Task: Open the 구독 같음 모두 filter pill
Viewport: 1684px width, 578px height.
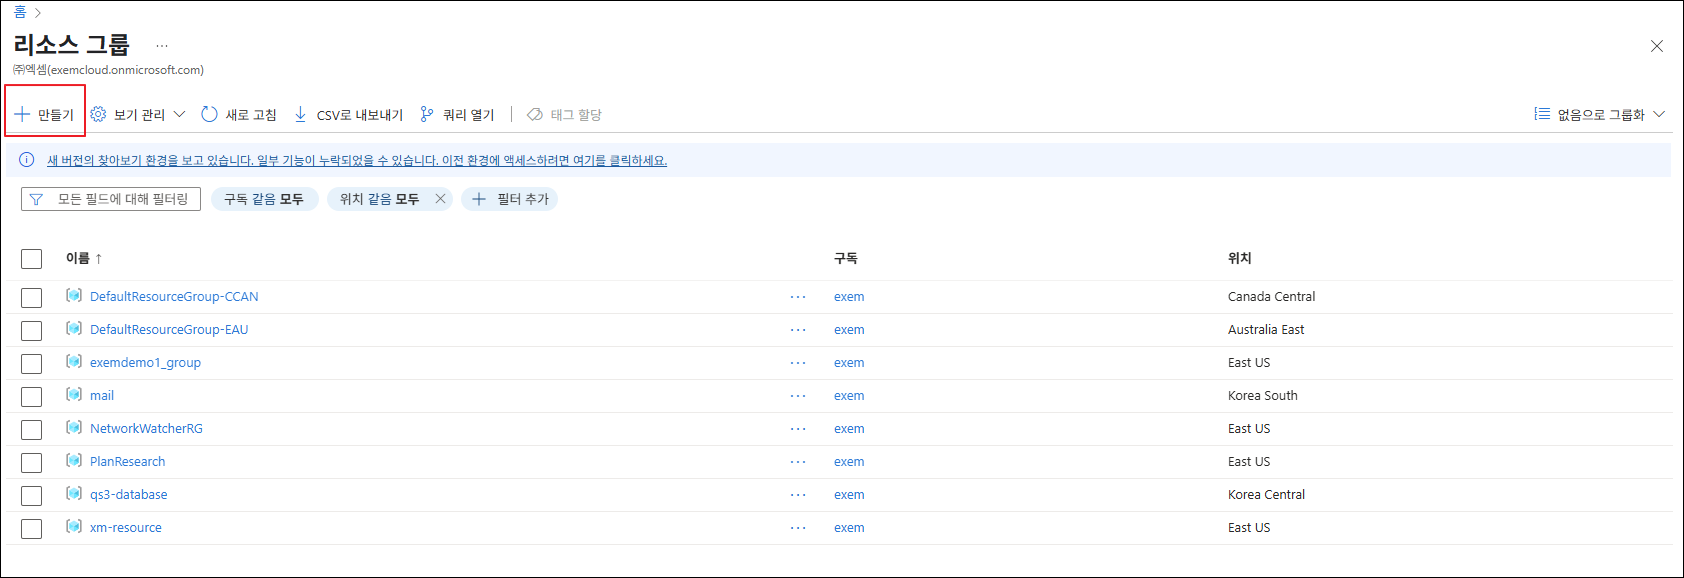Action: [264, 199]
